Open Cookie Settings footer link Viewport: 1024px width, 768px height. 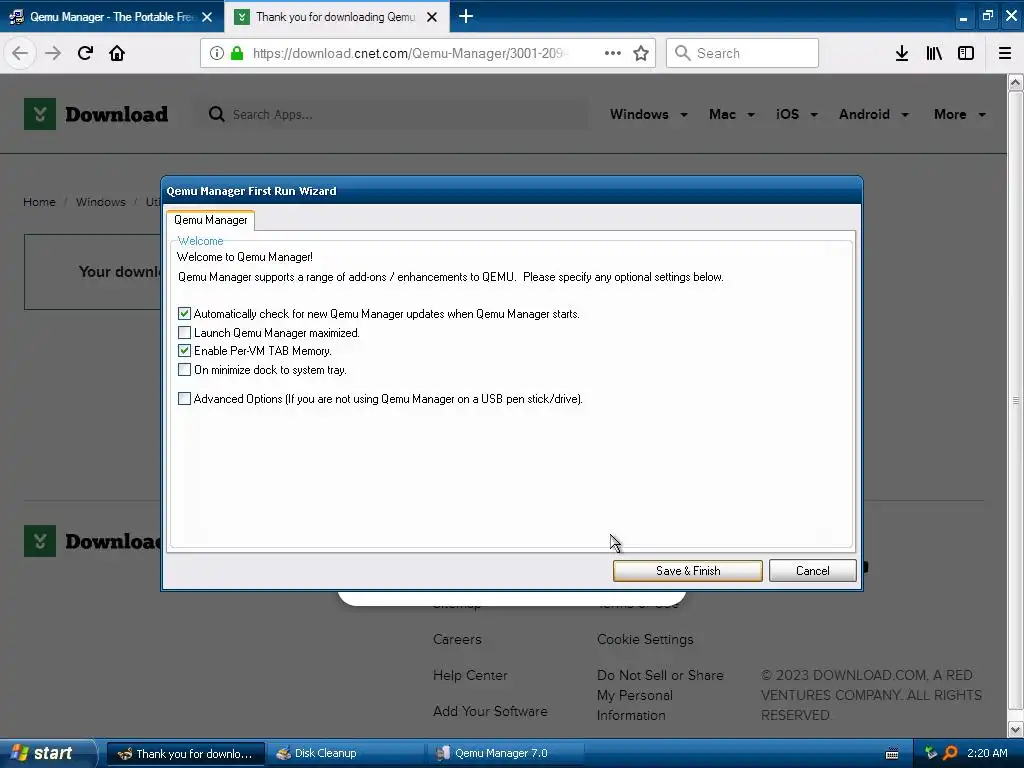click(x=645, y=639)
